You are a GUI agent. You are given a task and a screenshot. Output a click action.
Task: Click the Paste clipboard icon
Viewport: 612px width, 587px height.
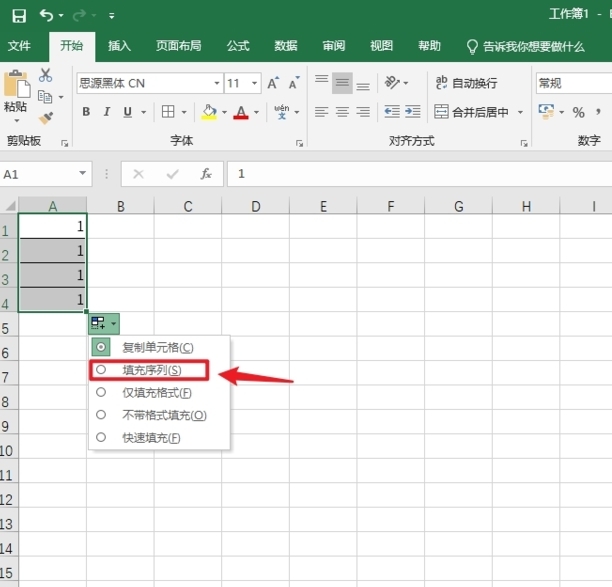click(17, 84)
